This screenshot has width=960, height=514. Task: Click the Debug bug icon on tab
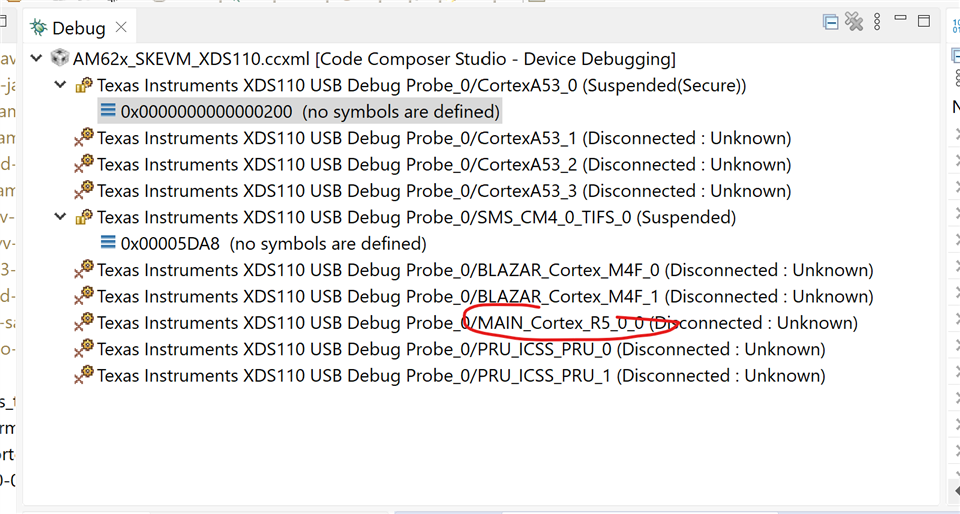(39, 27)
